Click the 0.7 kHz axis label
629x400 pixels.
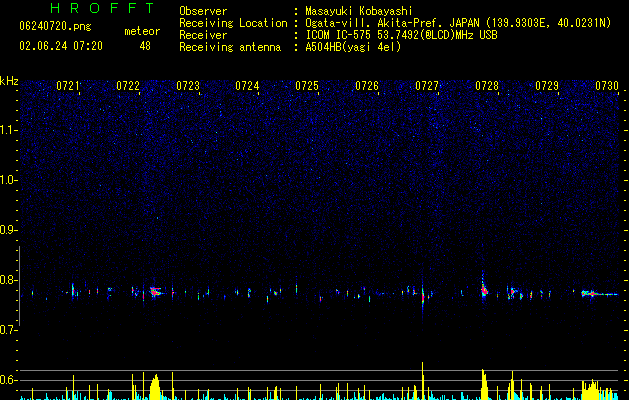click(9, 330)
